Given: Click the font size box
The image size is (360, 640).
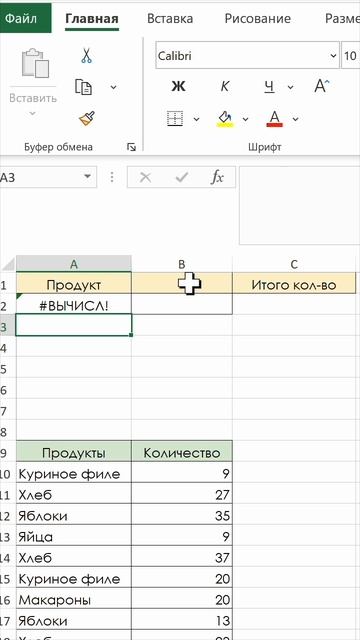Looking at the screenshot, I should coord(350,56).
